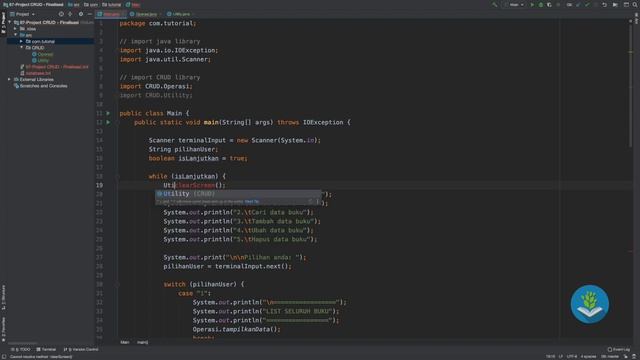Click the line:column position indicator
This screenshot has width=640, height=360.
click(551, 357)
